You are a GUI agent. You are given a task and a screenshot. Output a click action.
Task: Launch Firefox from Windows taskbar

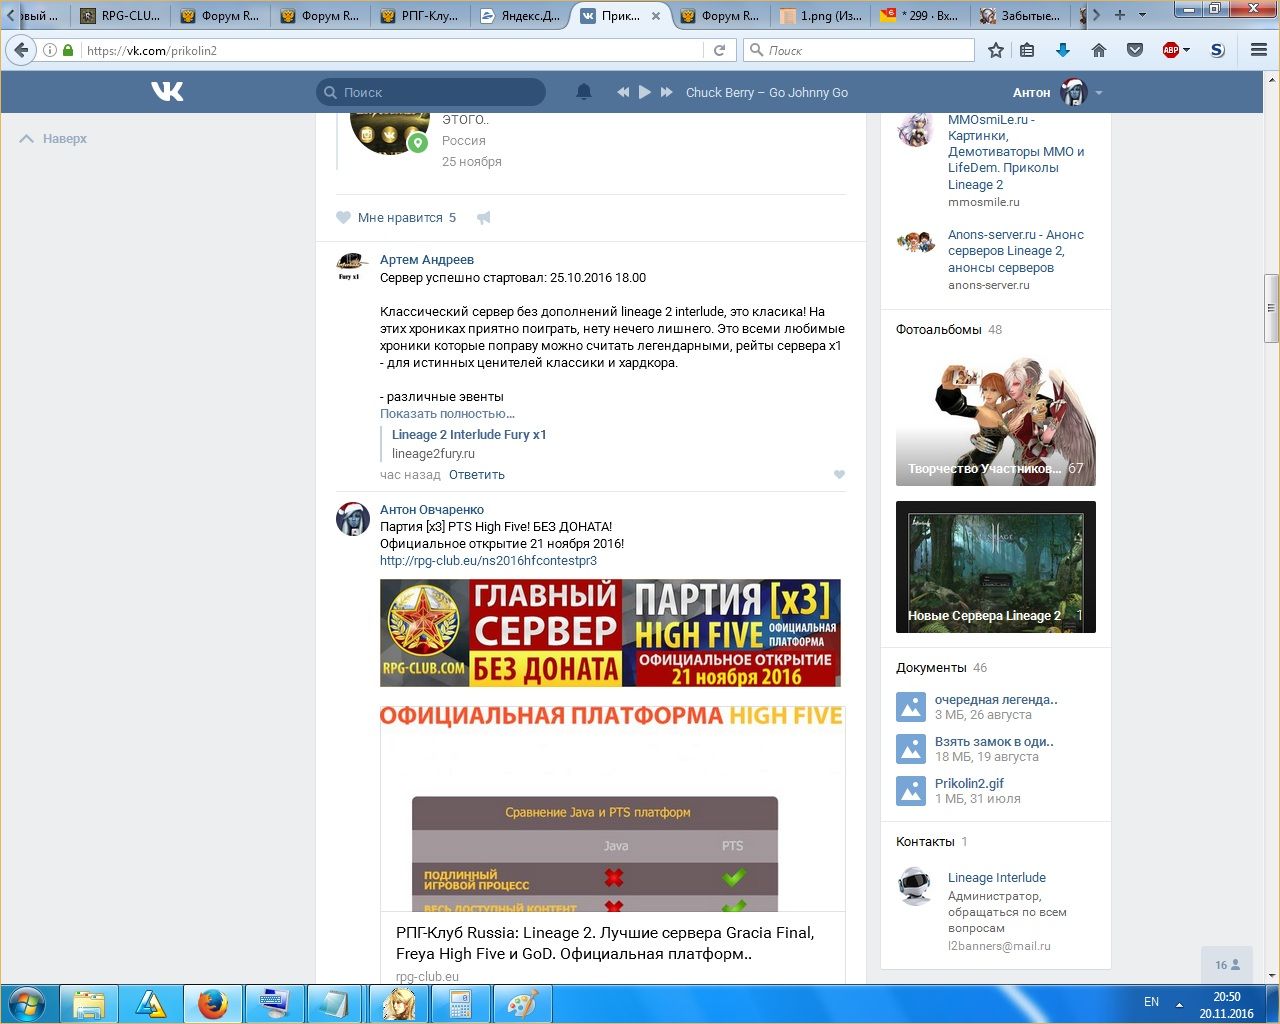tap(212, 1003)
